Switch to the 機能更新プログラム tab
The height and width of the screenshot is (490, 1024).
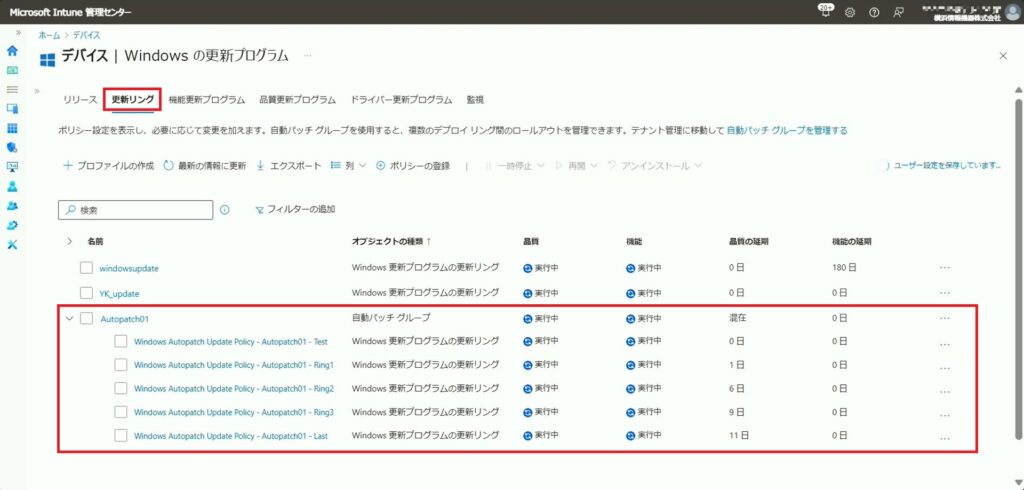coord(207,100)
